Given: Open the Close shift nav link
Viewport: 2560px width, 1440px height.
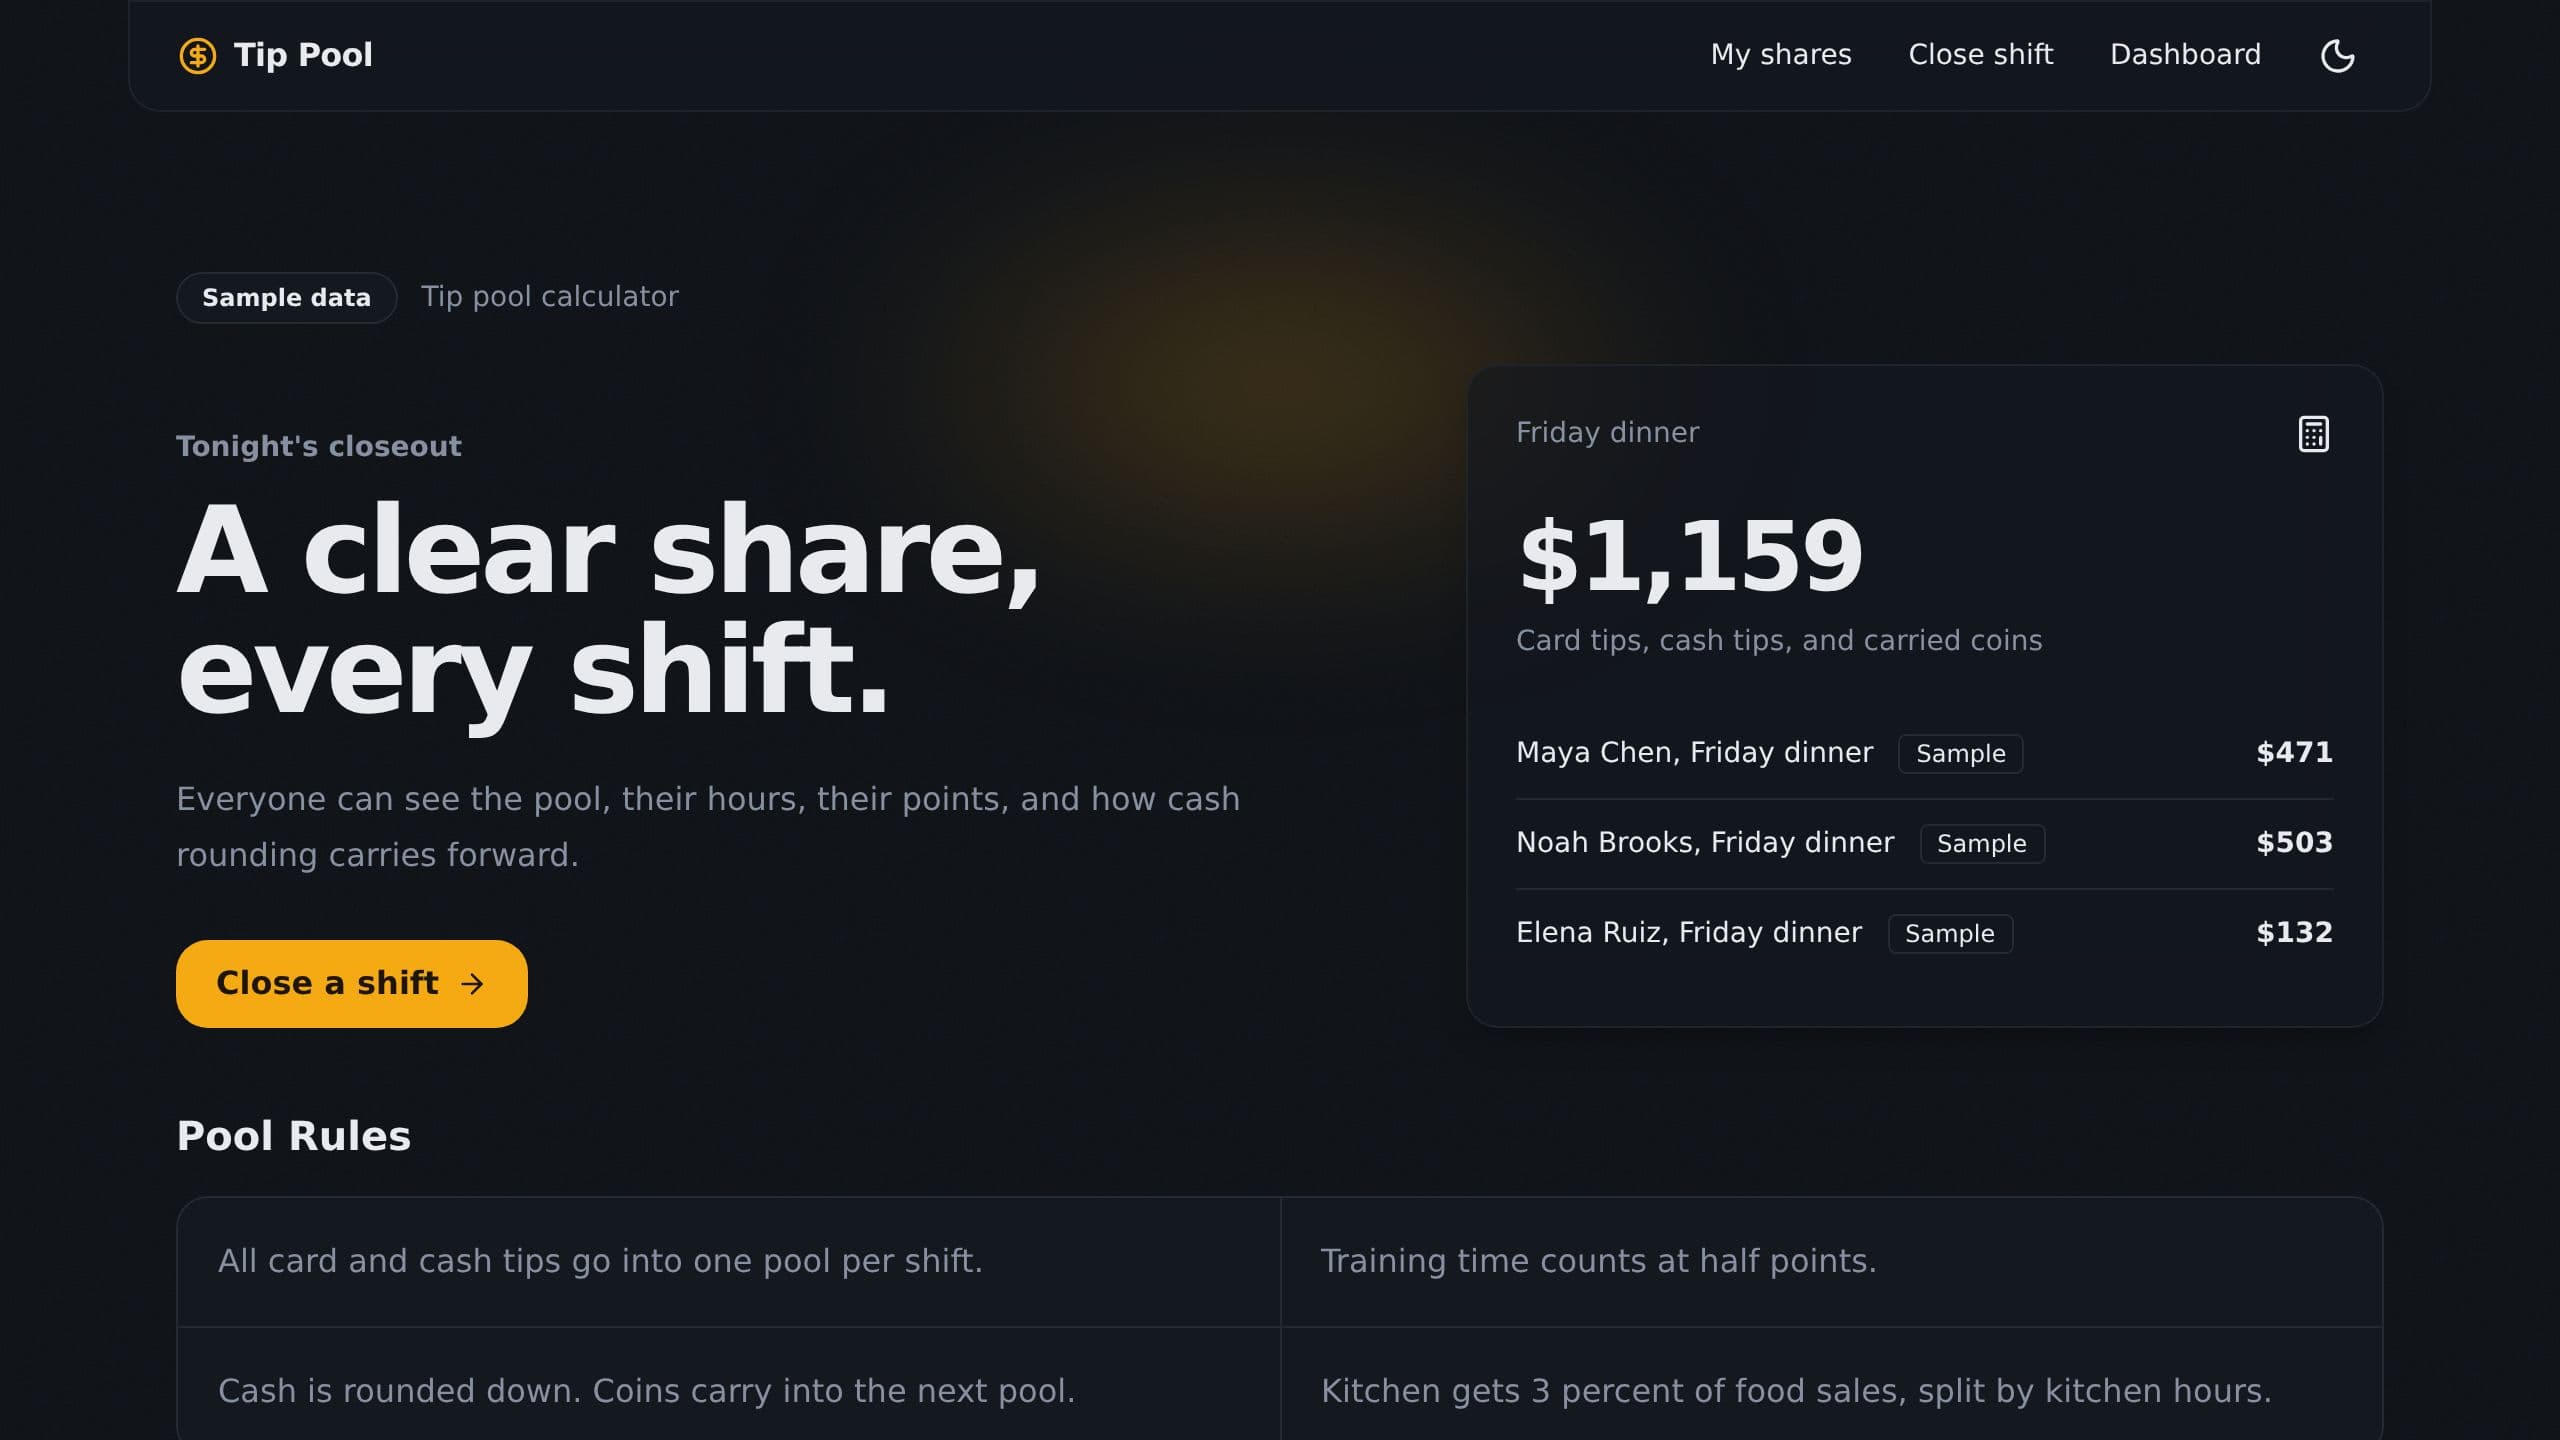Looking at the screenshot, I should coord(1980,54).
